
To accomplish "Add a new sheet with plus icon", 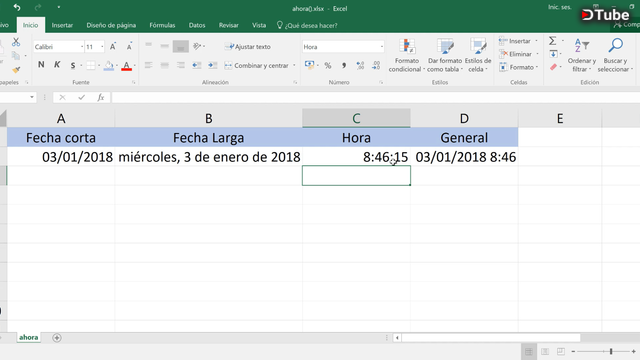I will coord(57,338).
